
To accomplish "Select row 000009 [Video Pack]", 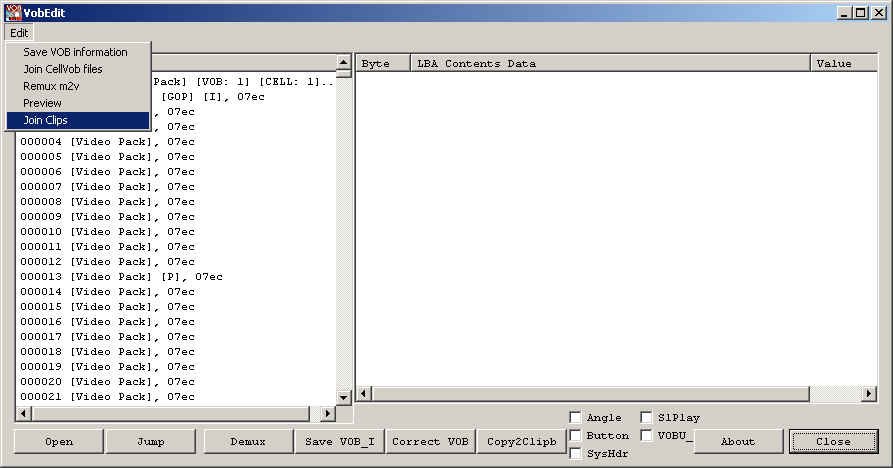I will (107, 216).
